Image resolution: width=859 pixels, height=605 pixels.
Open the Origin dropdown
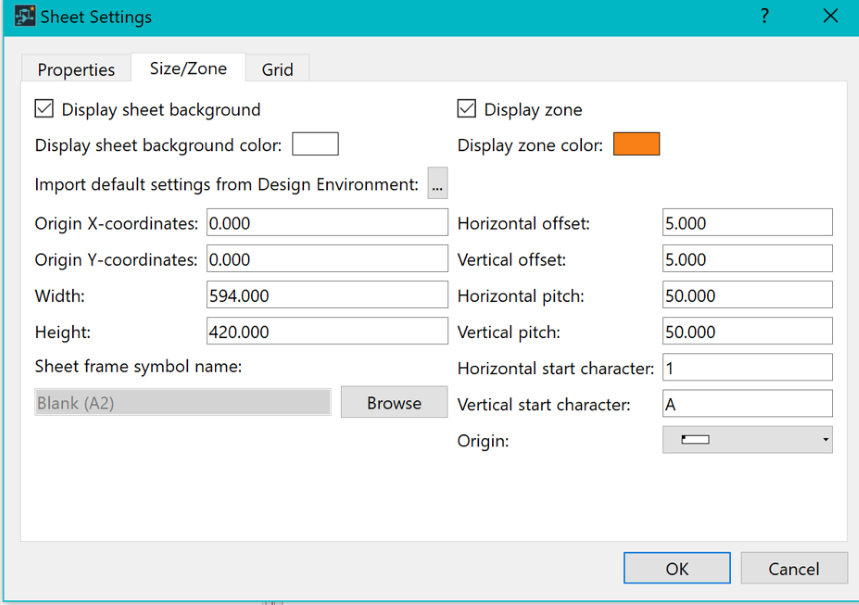click(747, 440)
